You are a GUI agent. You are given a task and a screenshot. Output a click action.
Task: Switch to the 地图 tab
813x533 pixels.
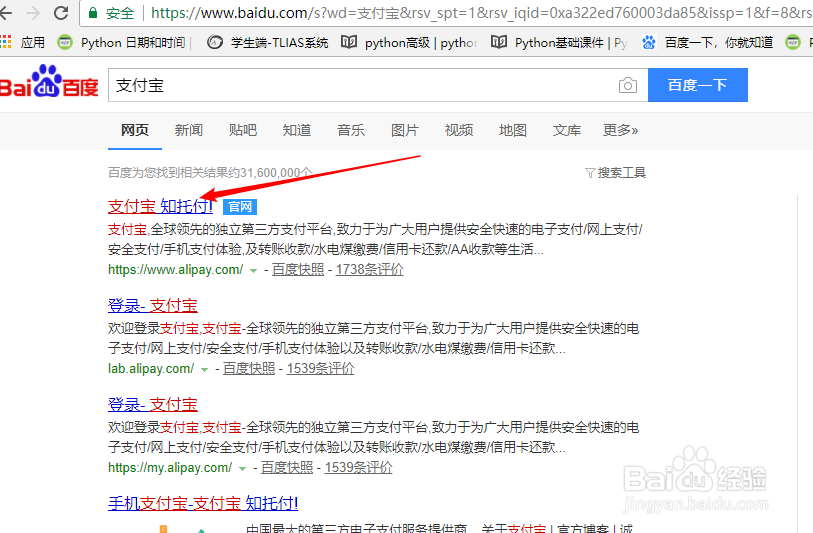(x=513, y=130)
